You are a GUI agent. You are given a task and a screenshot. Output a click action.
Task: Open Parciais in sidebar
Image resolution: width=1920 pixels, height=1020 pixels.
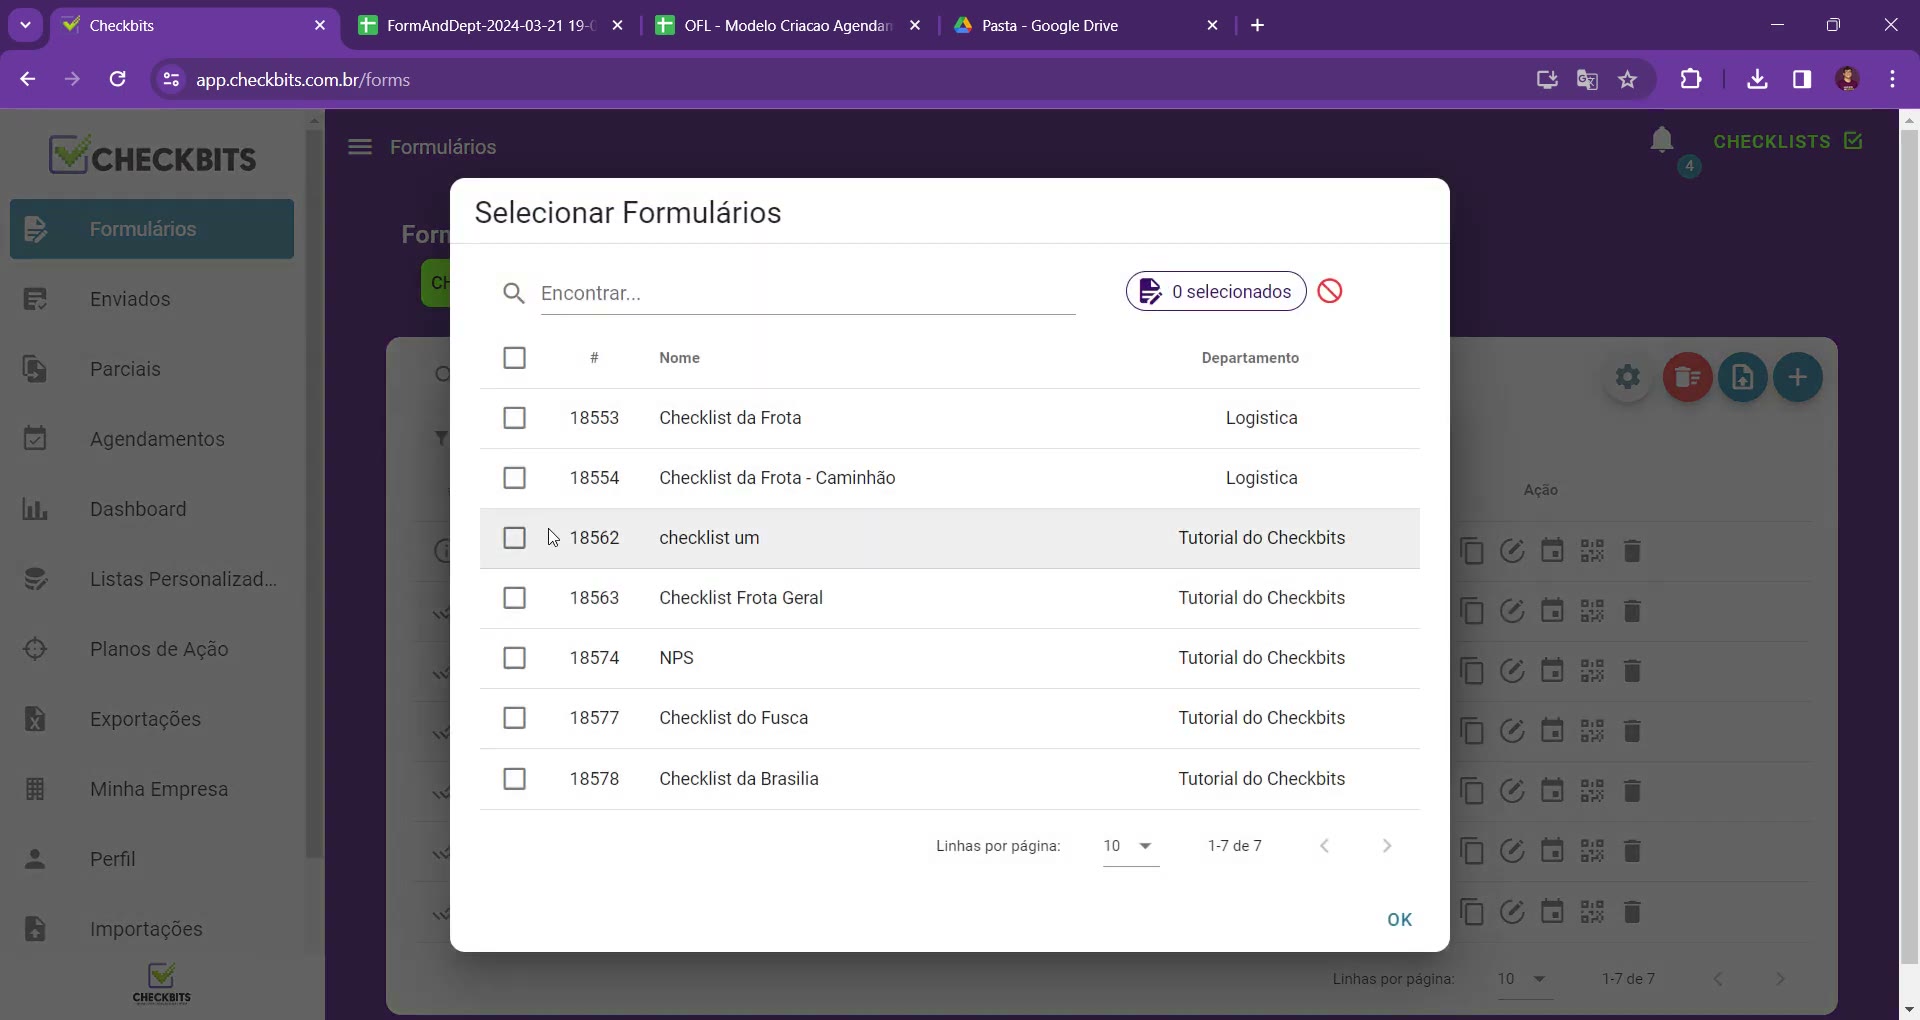click(x=152, y=369)
